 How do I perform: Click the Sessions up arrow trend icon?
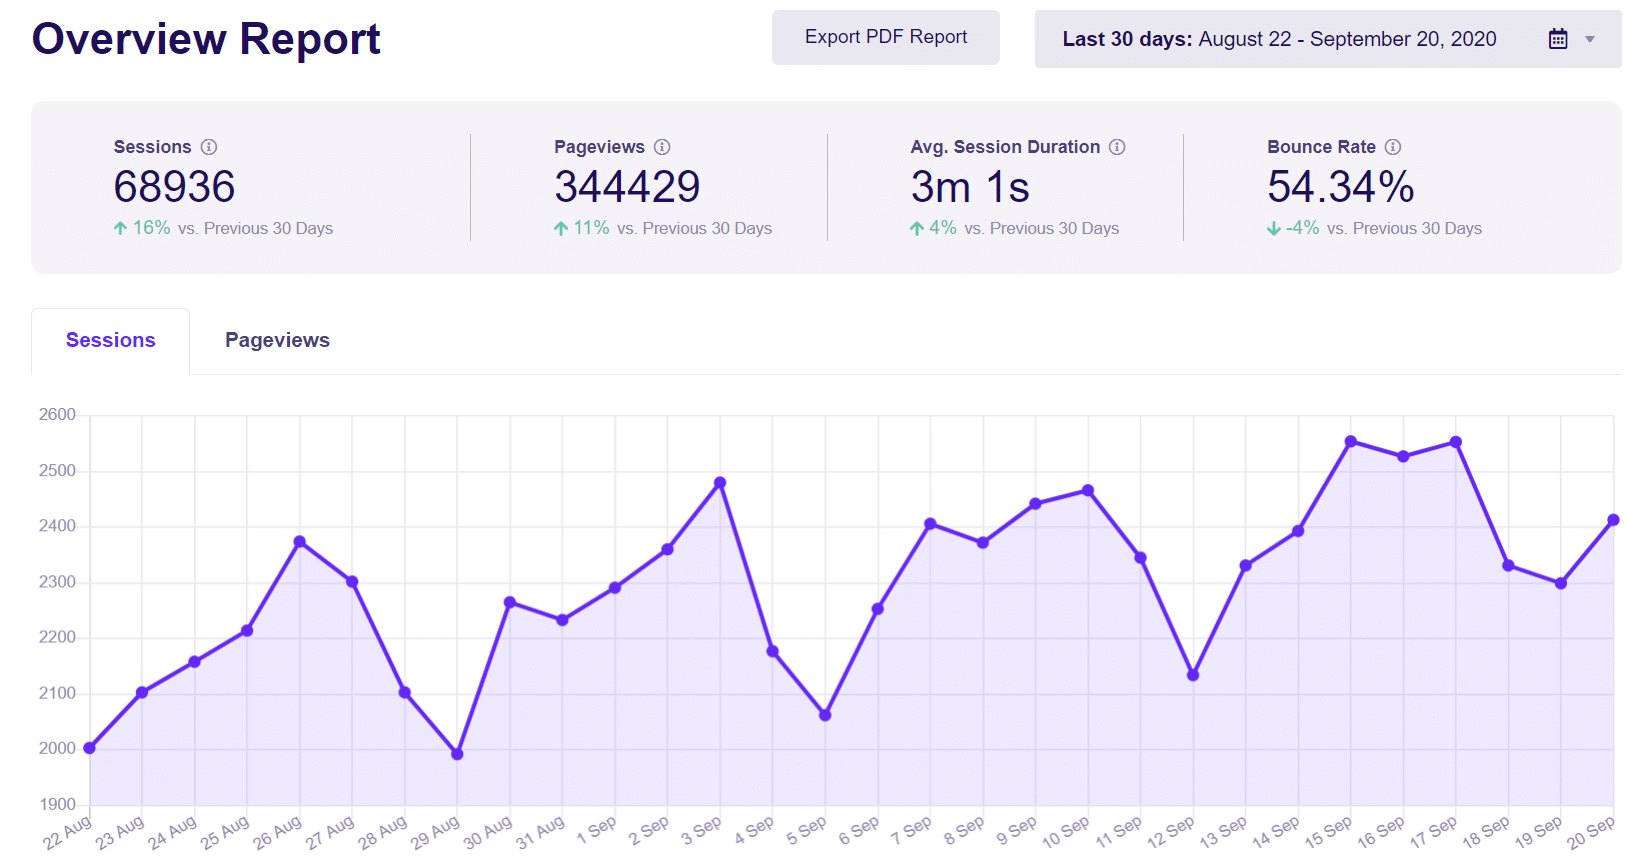120,228
